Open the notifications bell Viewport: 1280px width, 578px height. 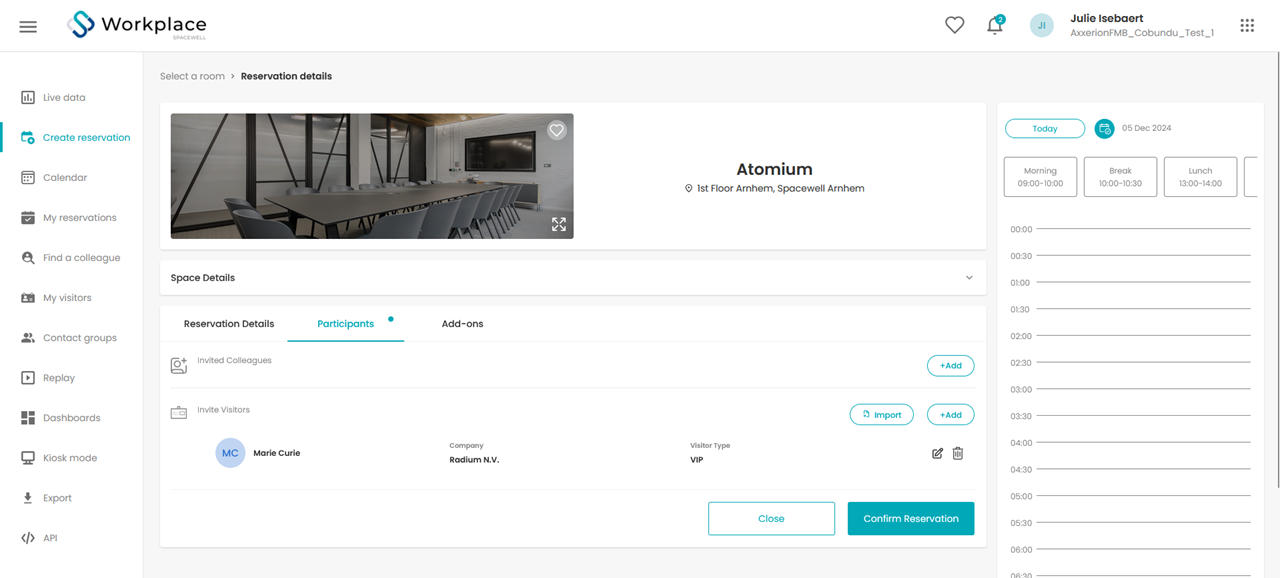(995, 26)
